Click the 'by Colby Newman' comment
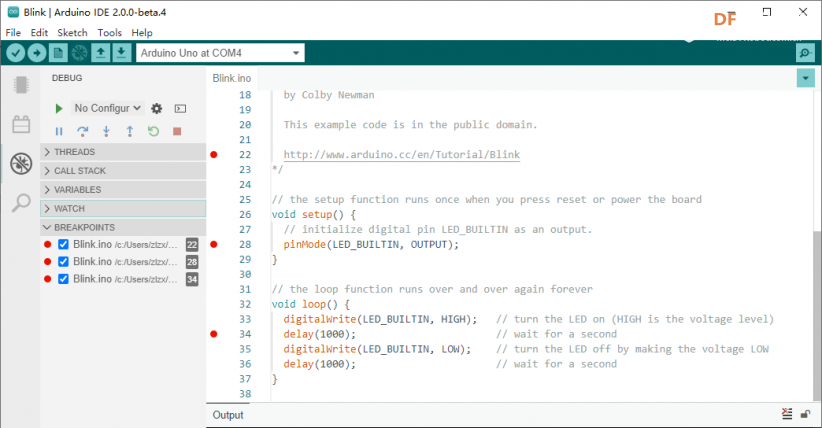Viewport: 822px width, 428px height. click(329, 95)
